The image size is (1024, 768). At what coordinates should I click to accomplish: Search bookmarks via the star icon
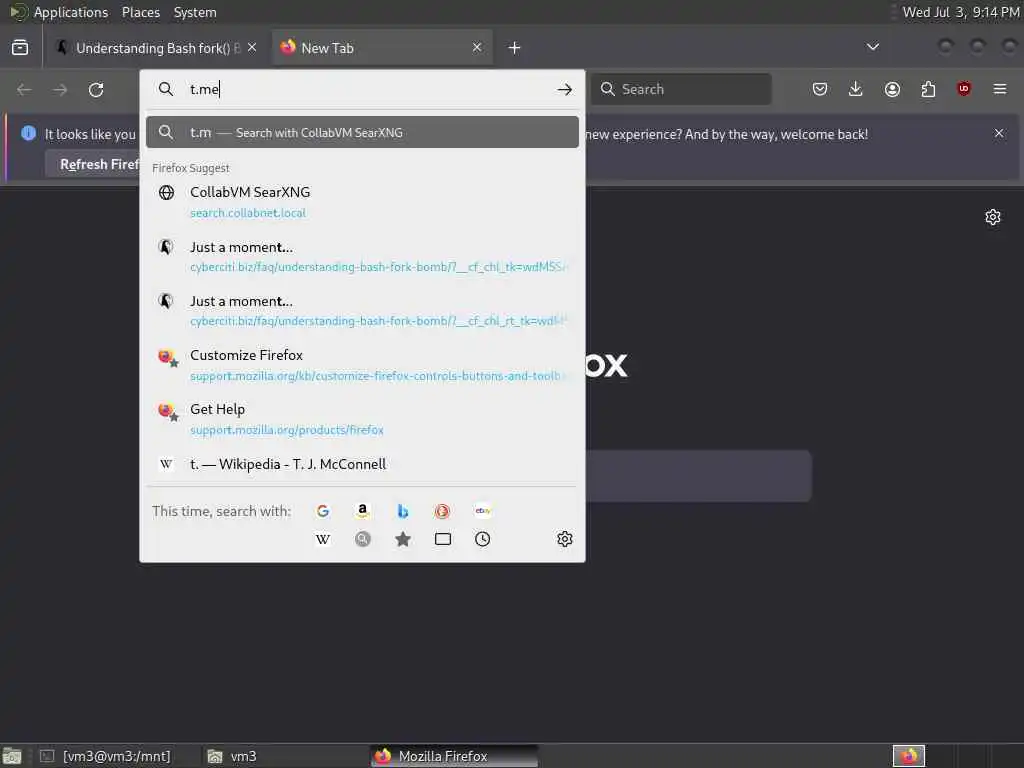(403, 539)
